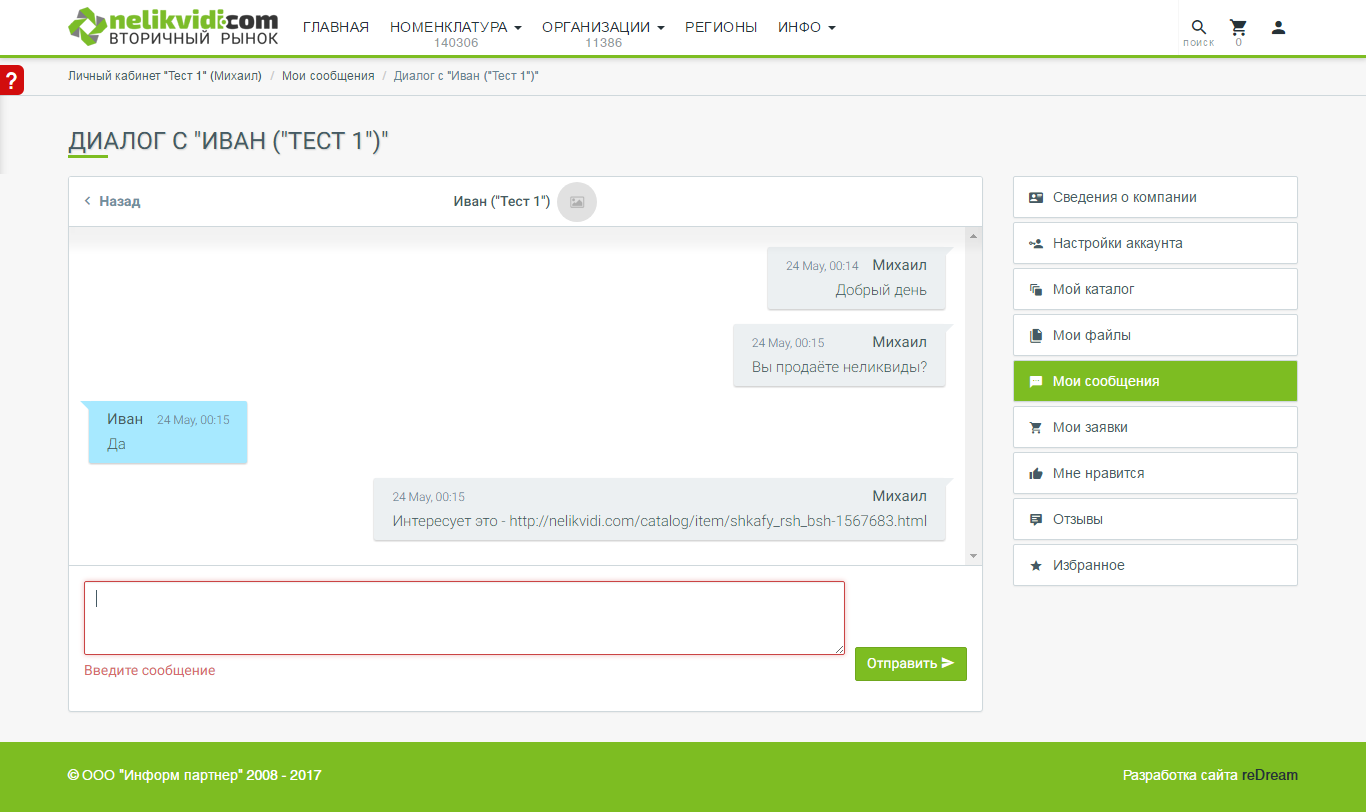Open Мои файлы sidebar item
The image size is (1366, 812).
[x=1155, y=335]
